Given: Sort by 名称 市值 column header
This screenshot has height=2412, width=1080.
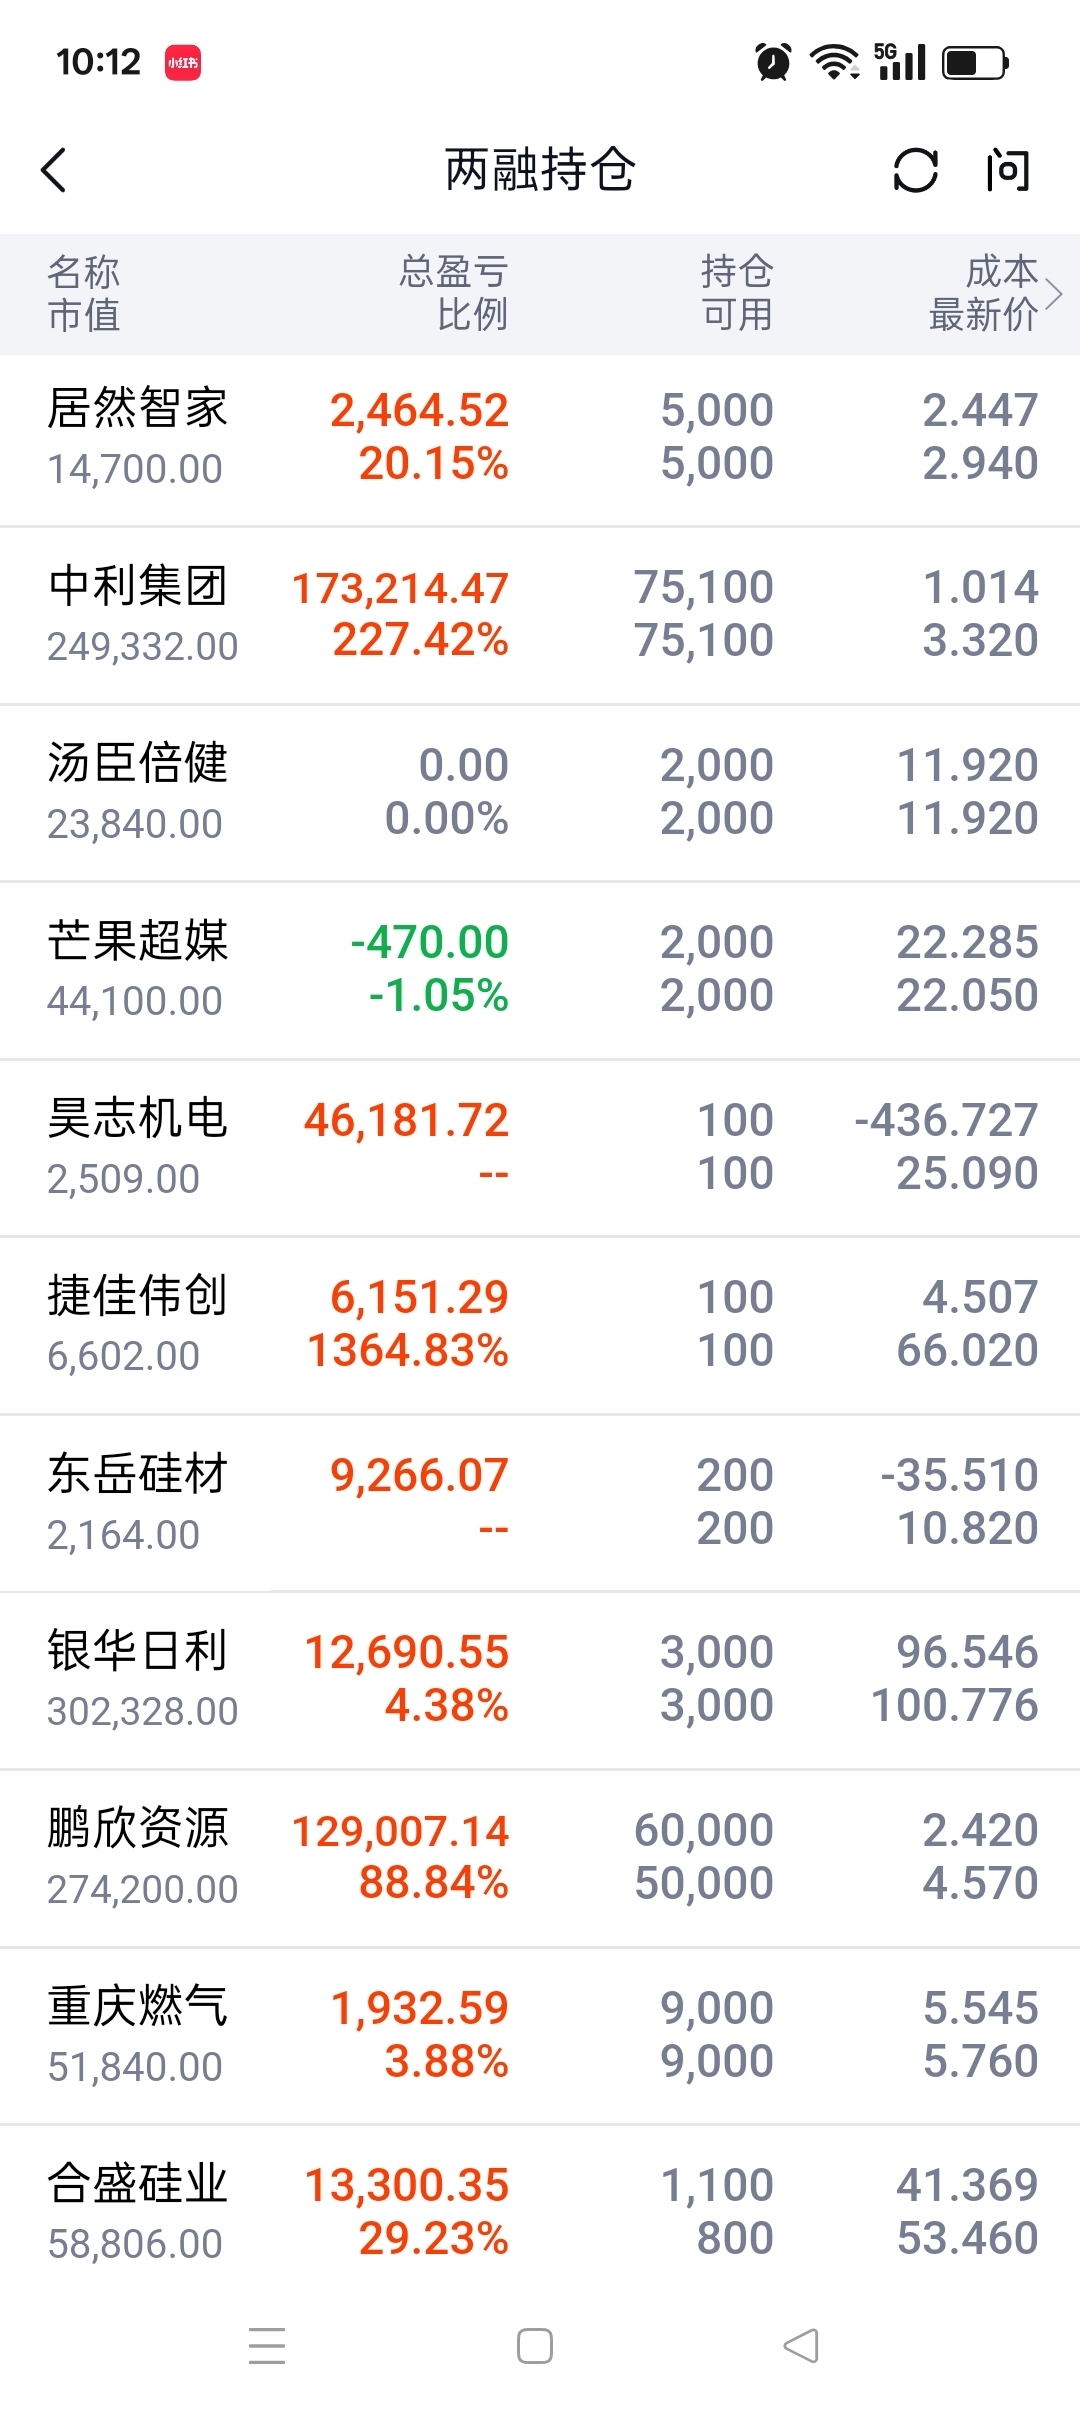Looking at the screenshot, I should 84,293.
